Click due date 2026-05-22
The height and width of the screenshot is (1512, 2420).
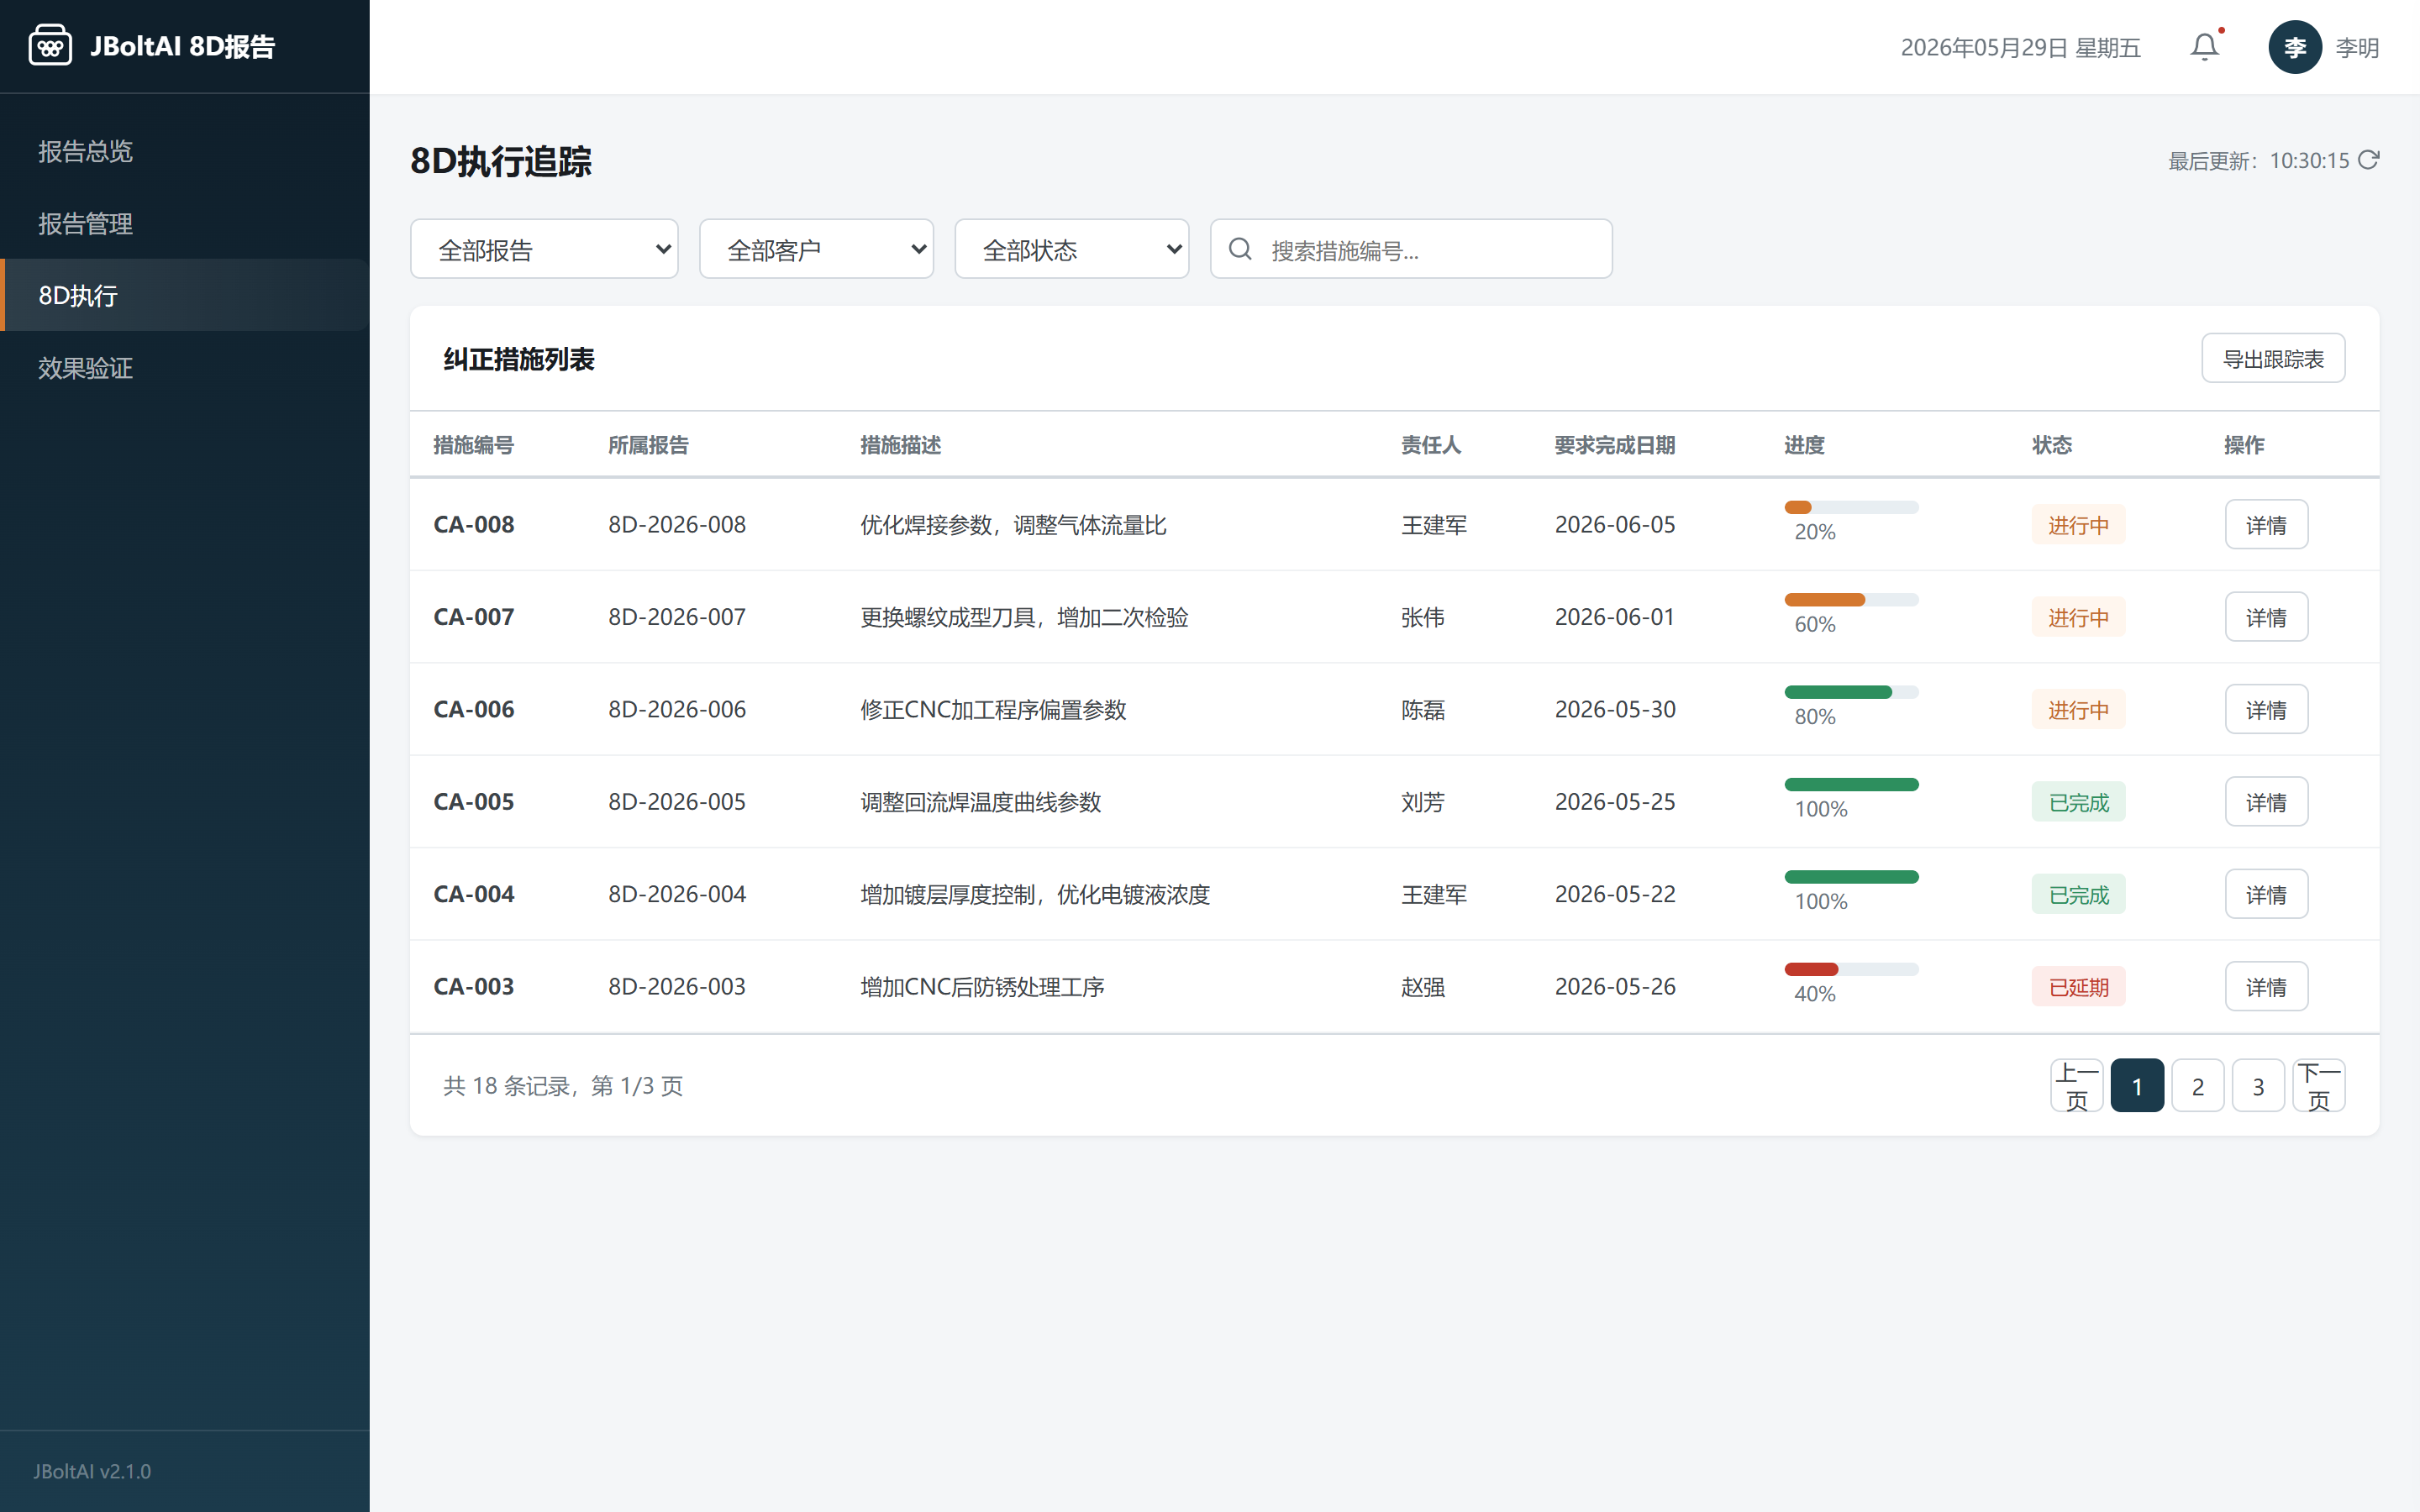[x=1615, y=894]
